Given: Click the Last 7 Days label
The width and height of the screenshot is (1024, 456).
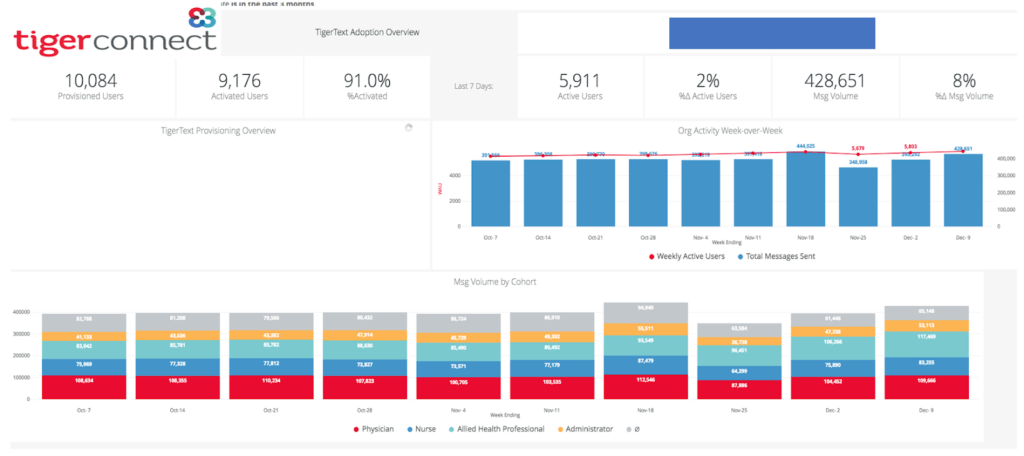Looking at the screenshot, I should [x=473, y=86].
